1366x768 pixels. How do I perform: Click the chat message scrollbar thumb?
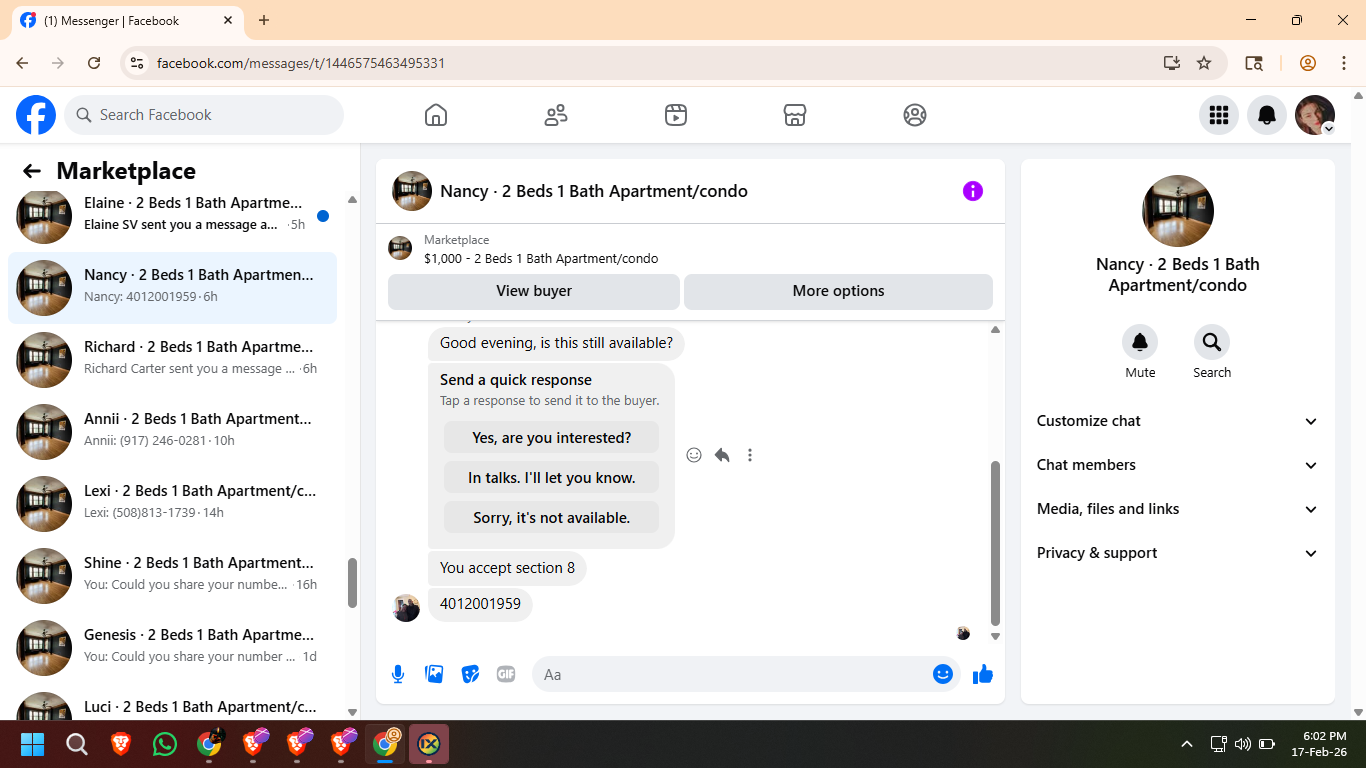click(x=995, y=543)
